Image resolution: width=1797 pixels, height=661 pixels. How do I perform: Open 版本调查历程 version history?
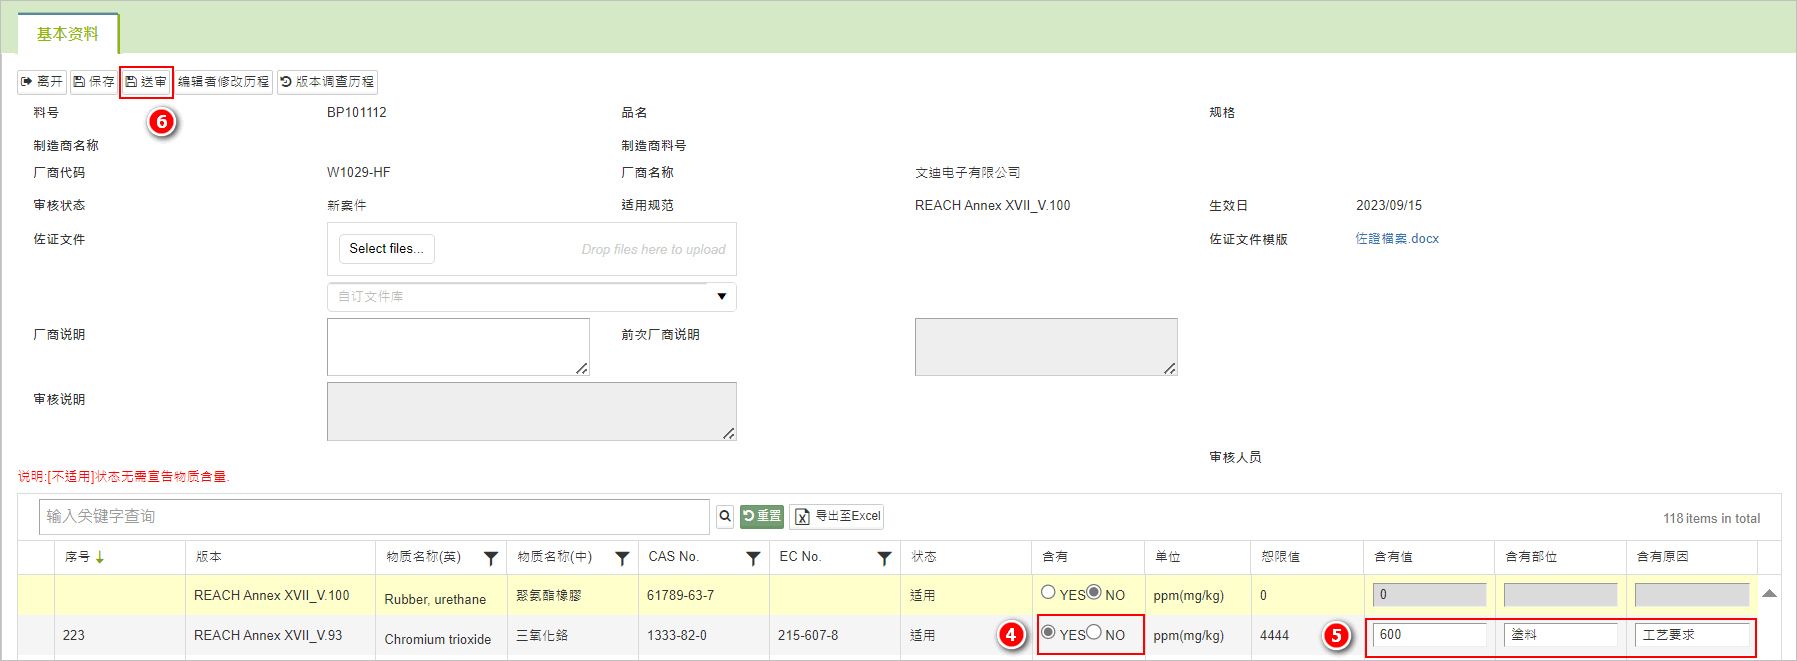pos(327,82)
